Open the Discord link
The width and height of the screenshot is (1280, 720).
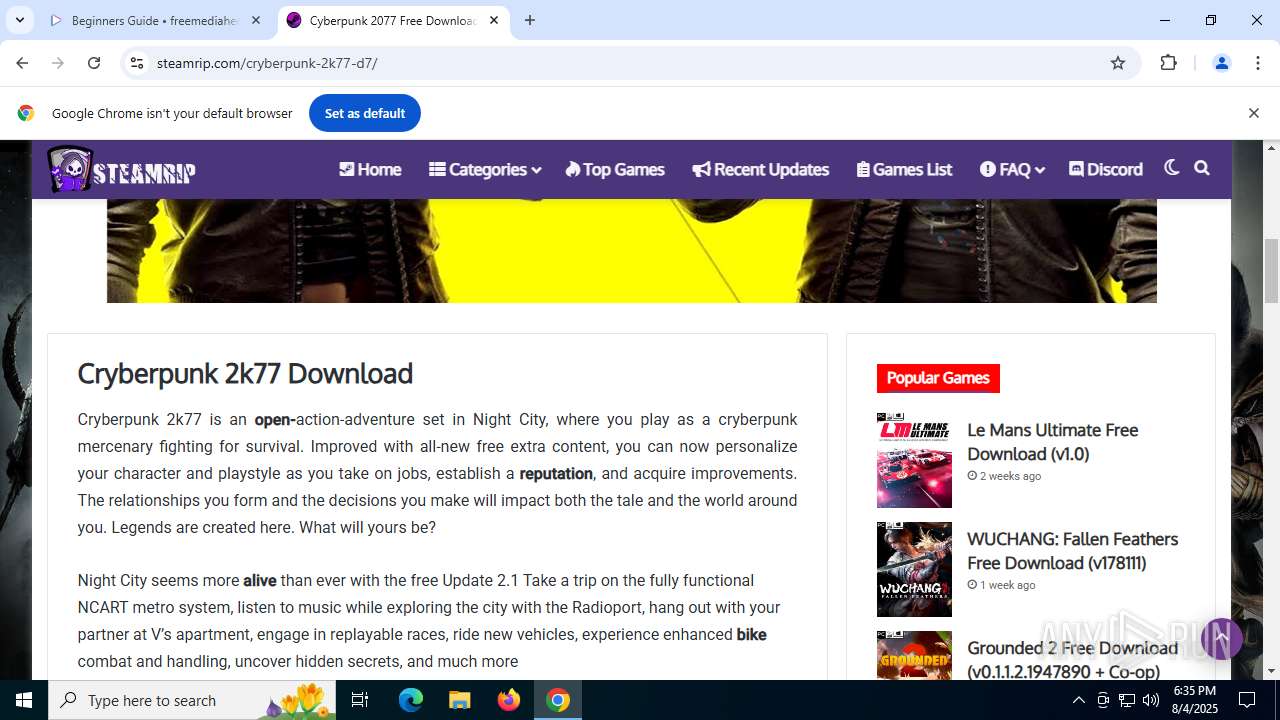click(1106, 169)
